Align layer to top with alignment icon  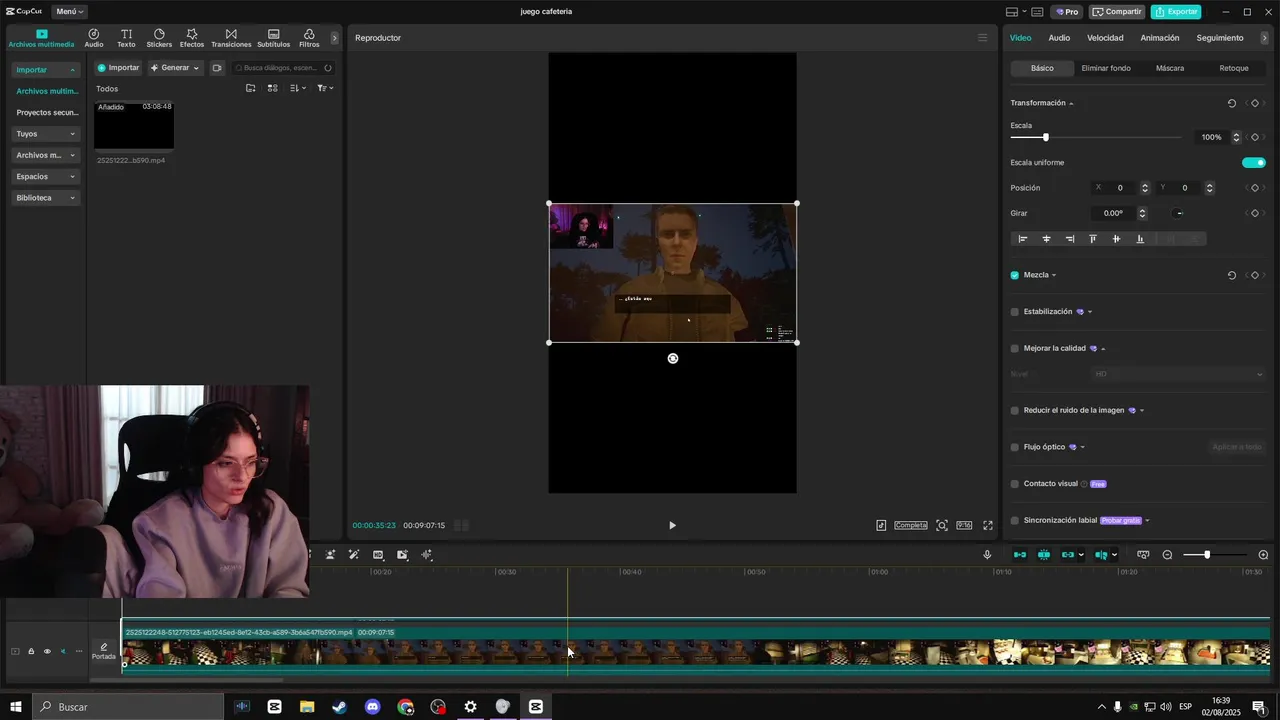pos(1092,239)
